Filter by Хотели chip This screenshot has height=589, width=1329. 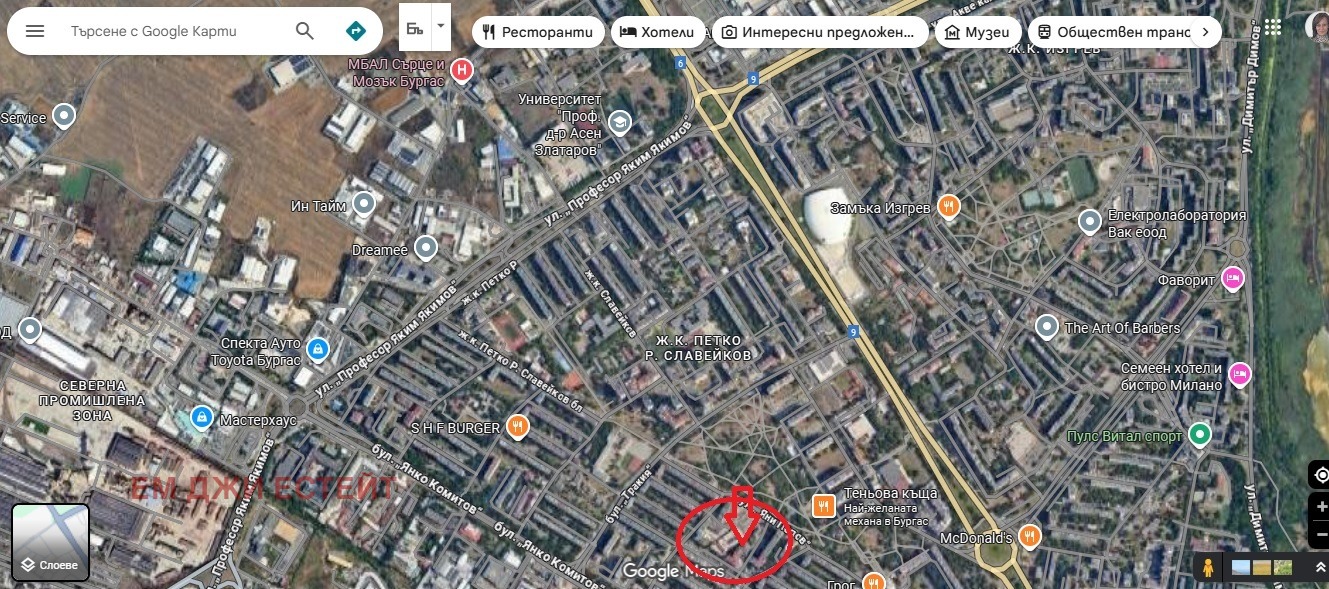[x=658, y=32]
